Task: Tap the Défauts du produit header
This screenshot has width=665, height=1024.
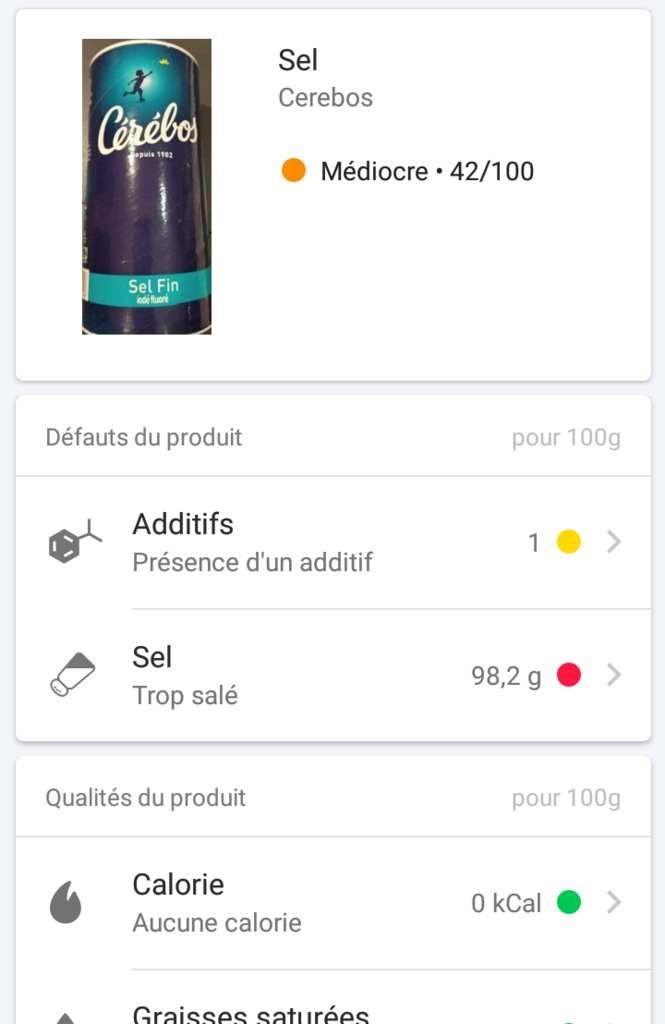Action: (x=144, y=437)
